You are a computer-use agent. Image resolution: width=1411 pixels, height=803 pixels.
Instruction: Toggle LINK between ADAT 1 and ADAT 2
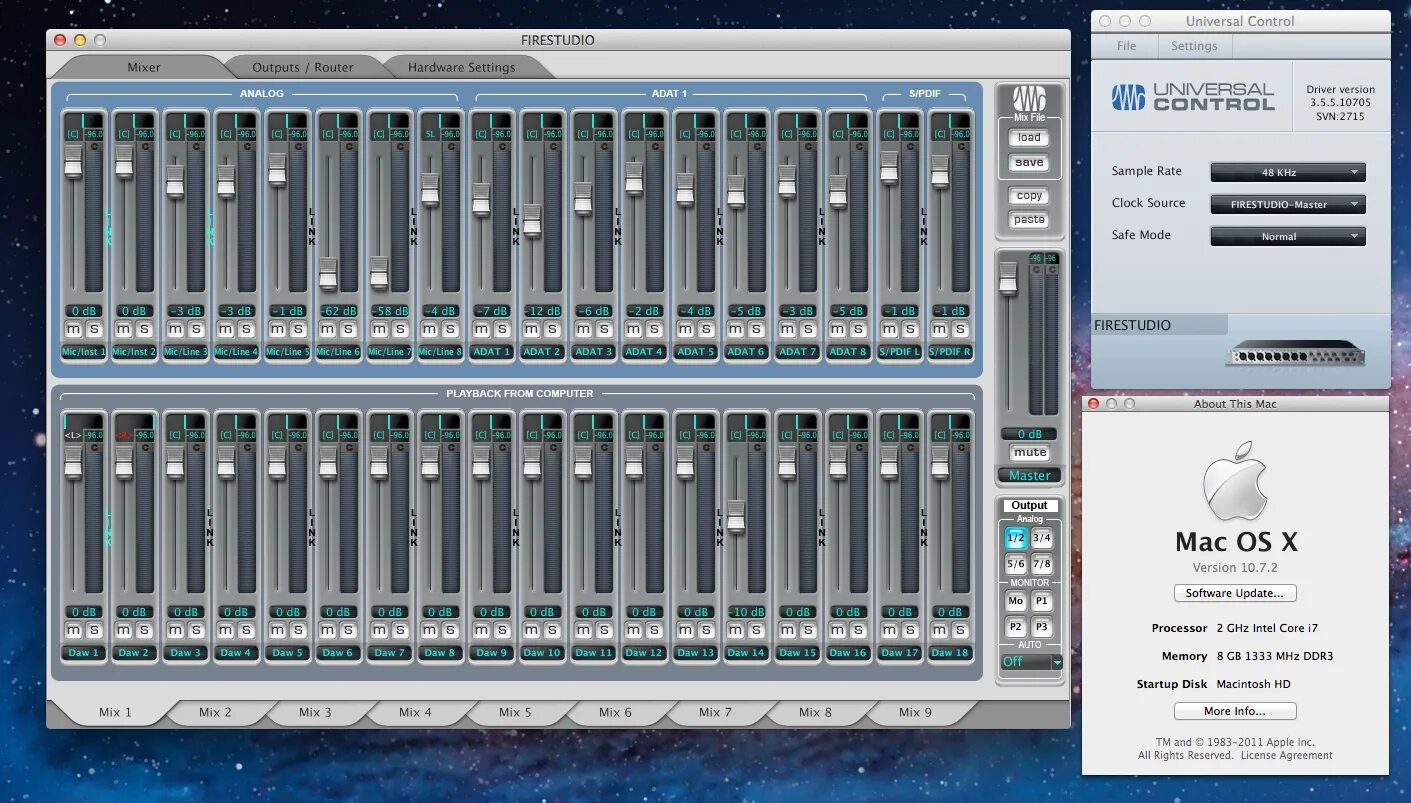(516, 226)
